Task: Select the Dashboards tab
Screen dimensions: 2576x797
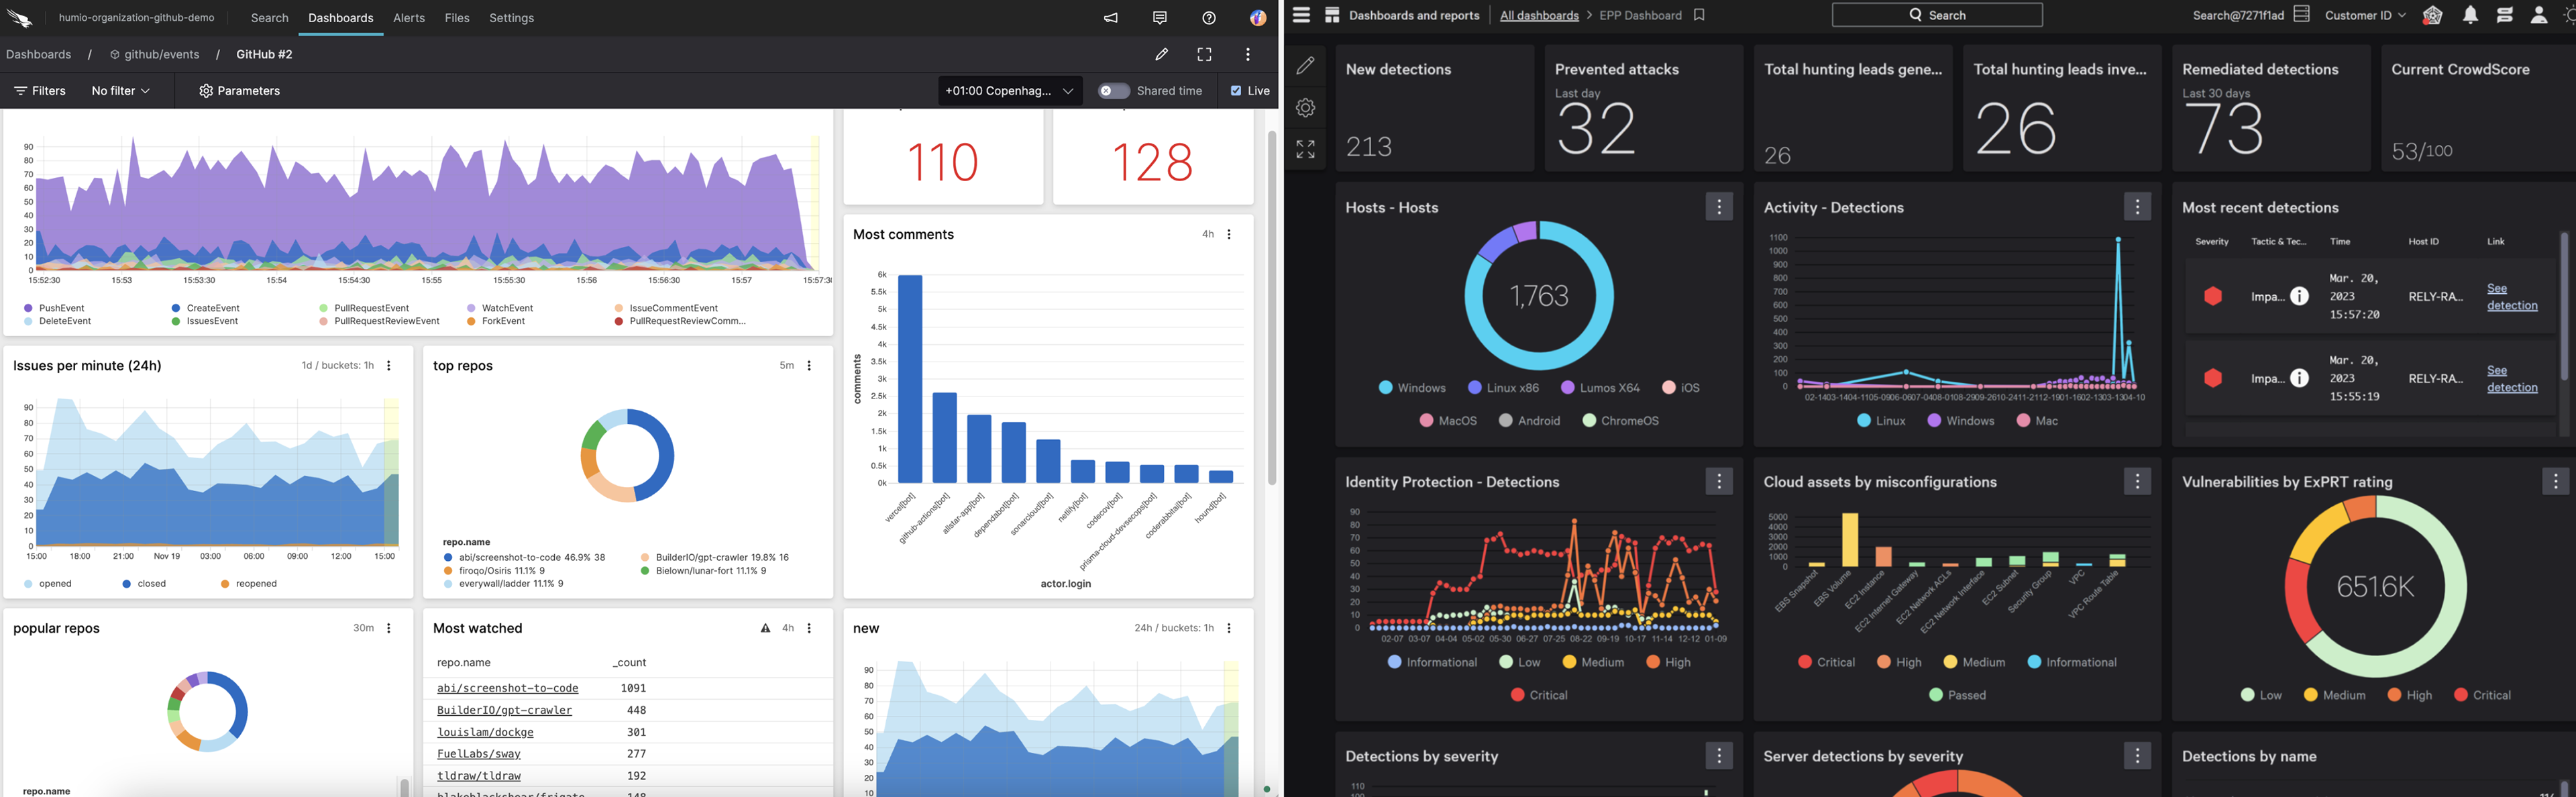Action: point(341,18)
